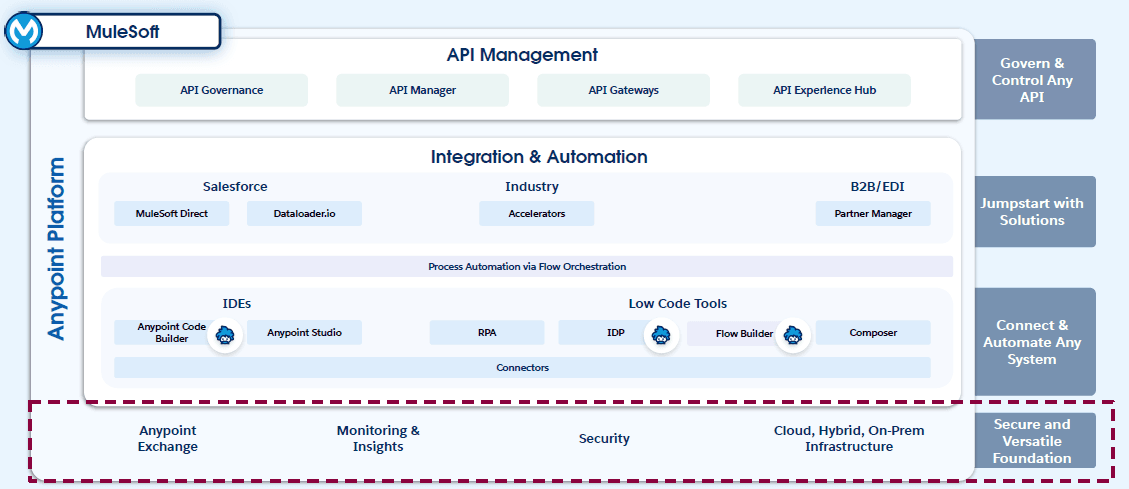
Task: Click the Anypoint Exchange label
Action: point(168,439)
